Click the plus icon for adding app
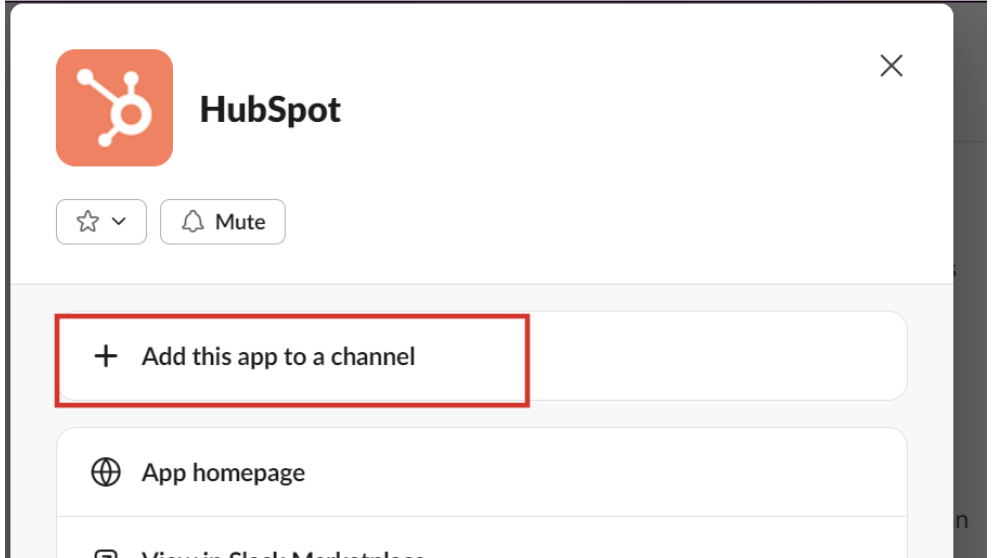Viewport: 994px width, 558px height. click(105, 357)
